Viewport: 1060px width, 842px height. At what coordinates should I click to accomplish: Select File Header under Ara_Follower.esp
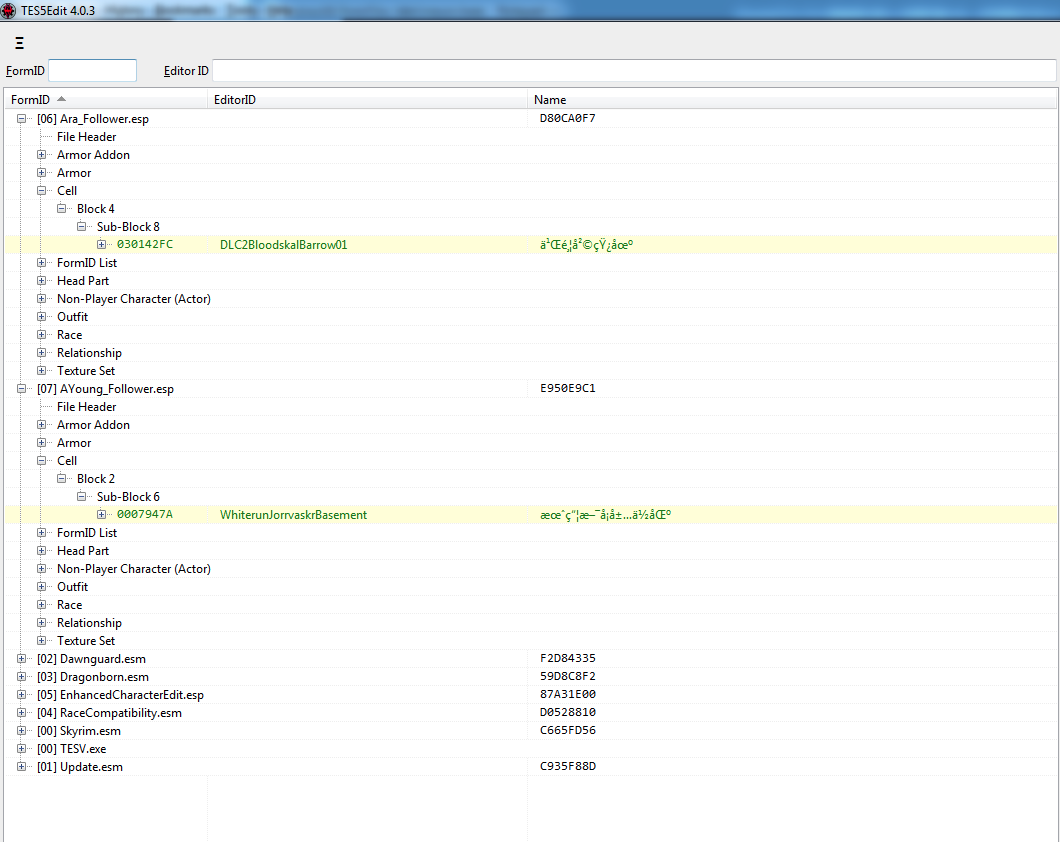(x=87, y=137)
